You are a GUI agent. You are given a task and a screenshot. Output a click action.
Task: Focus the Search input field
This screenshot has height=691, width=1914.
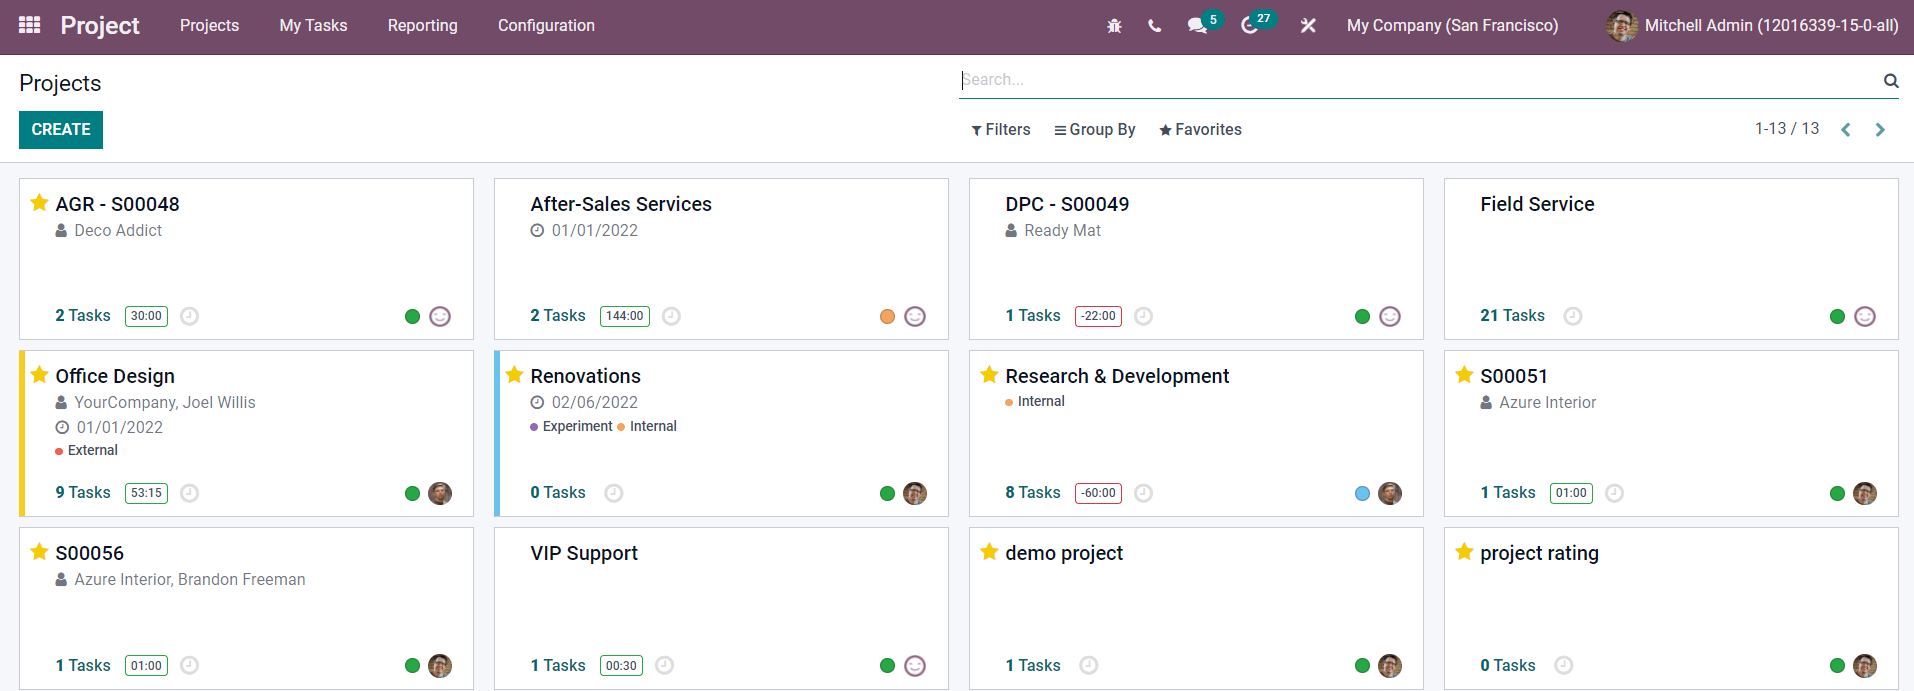point(1420,80)
